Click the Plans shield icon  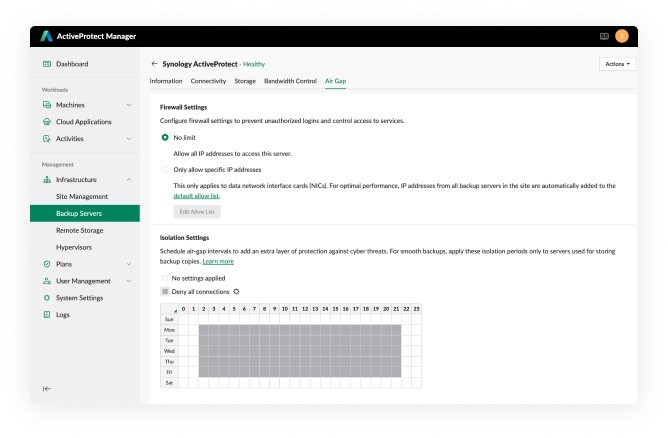pos(47,264)
